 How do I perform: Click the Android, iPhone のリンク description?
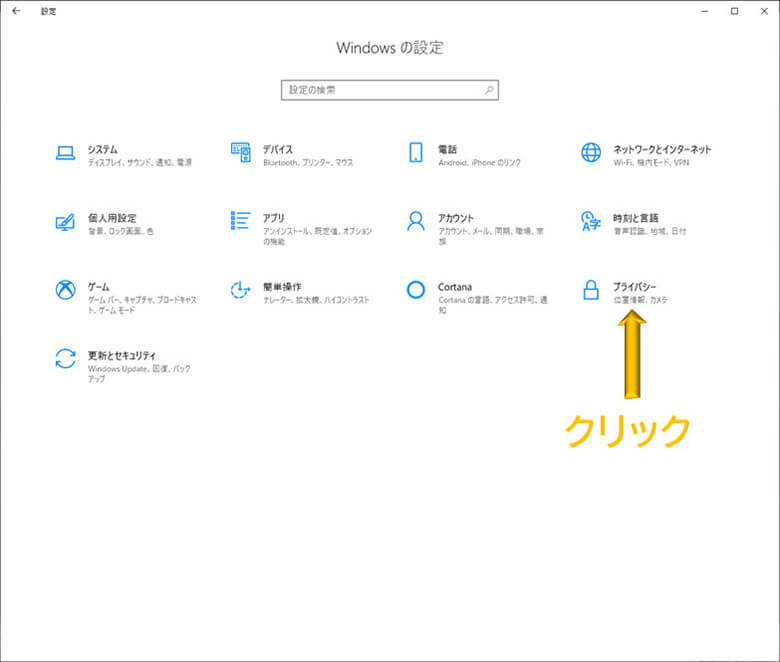pyautogui.click(x=479, y=163)
